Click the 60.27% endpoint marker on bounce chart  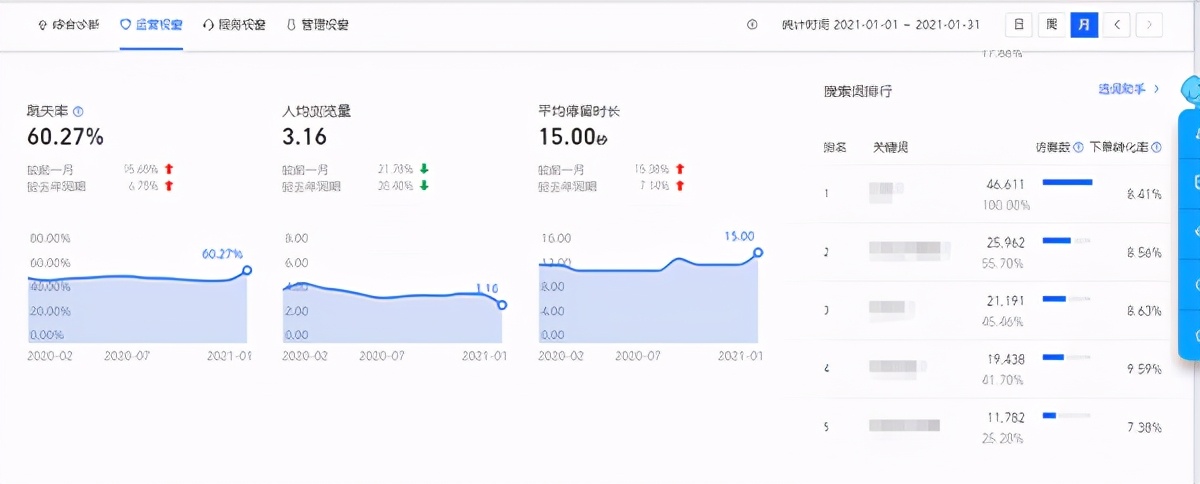tap(247, 270)
